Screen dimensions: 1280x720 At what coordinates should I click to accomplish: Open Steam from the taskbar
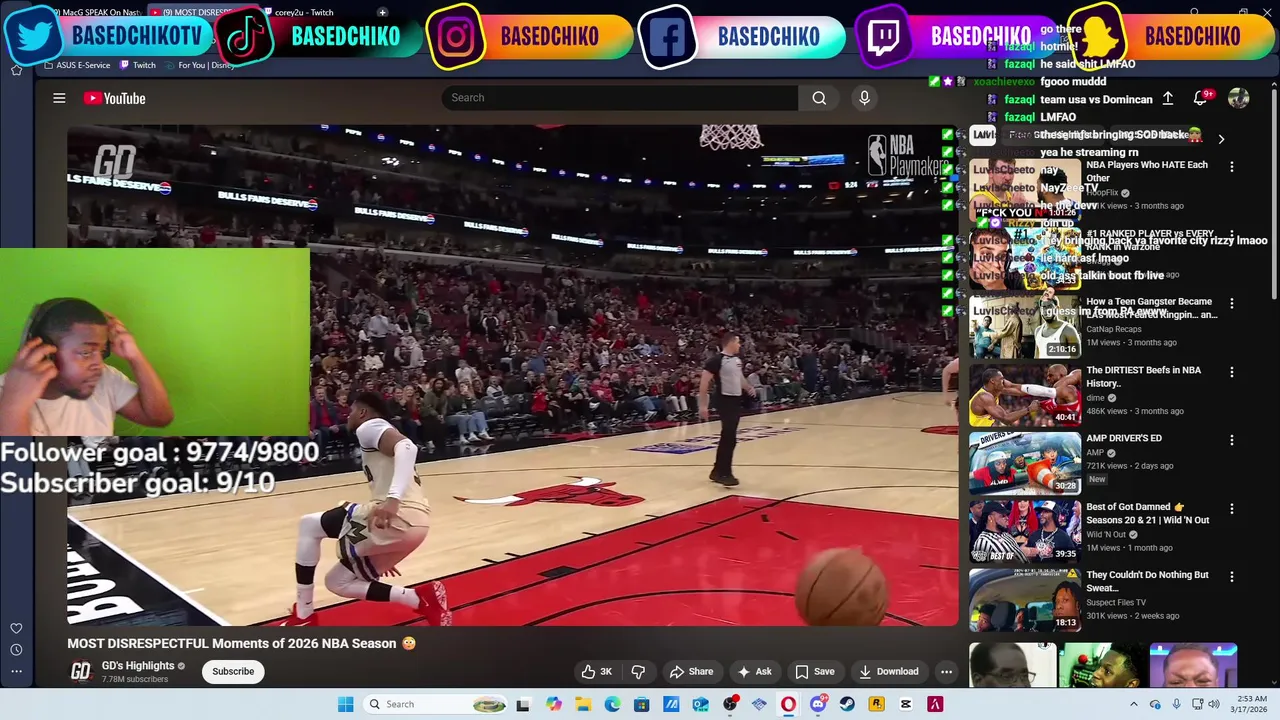coord(847,704)
